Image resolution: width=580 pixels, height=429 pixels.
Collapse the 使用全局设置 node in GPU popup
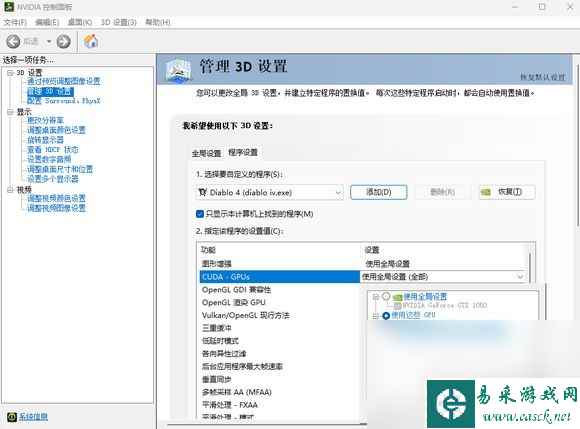coord(376,297)
